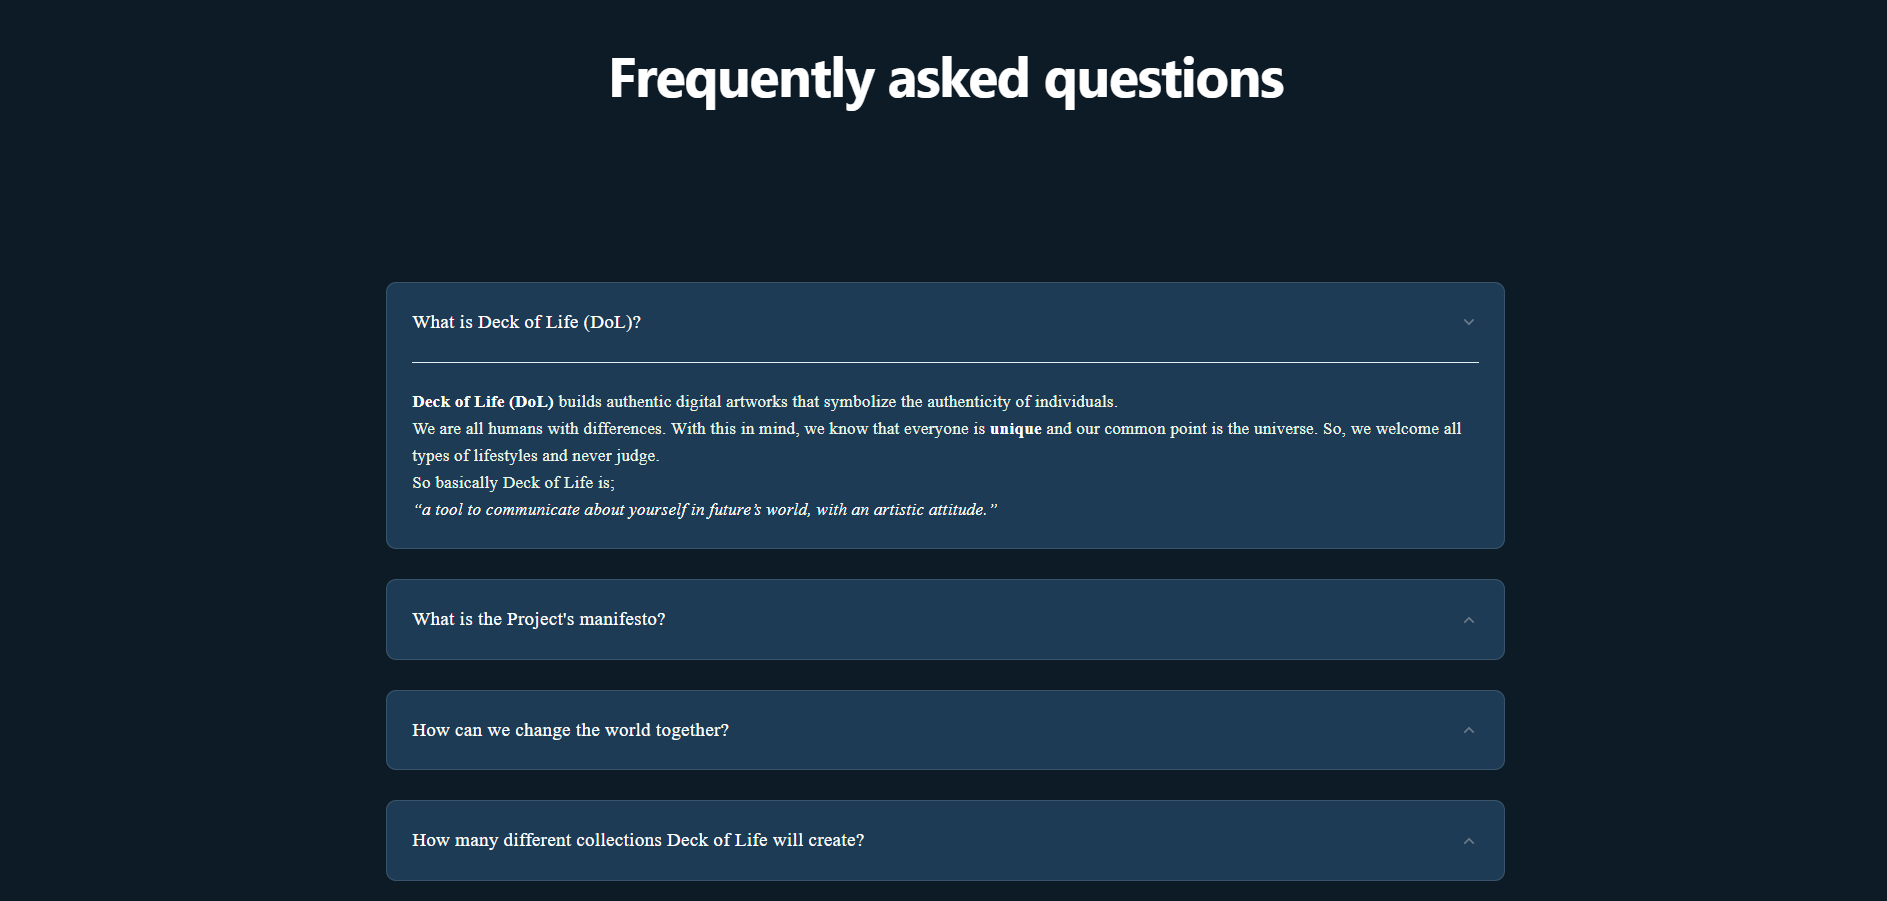Expand 'How can we change the world together?'
This screenshot has width=1887, height=901.
tap(570, 730)
